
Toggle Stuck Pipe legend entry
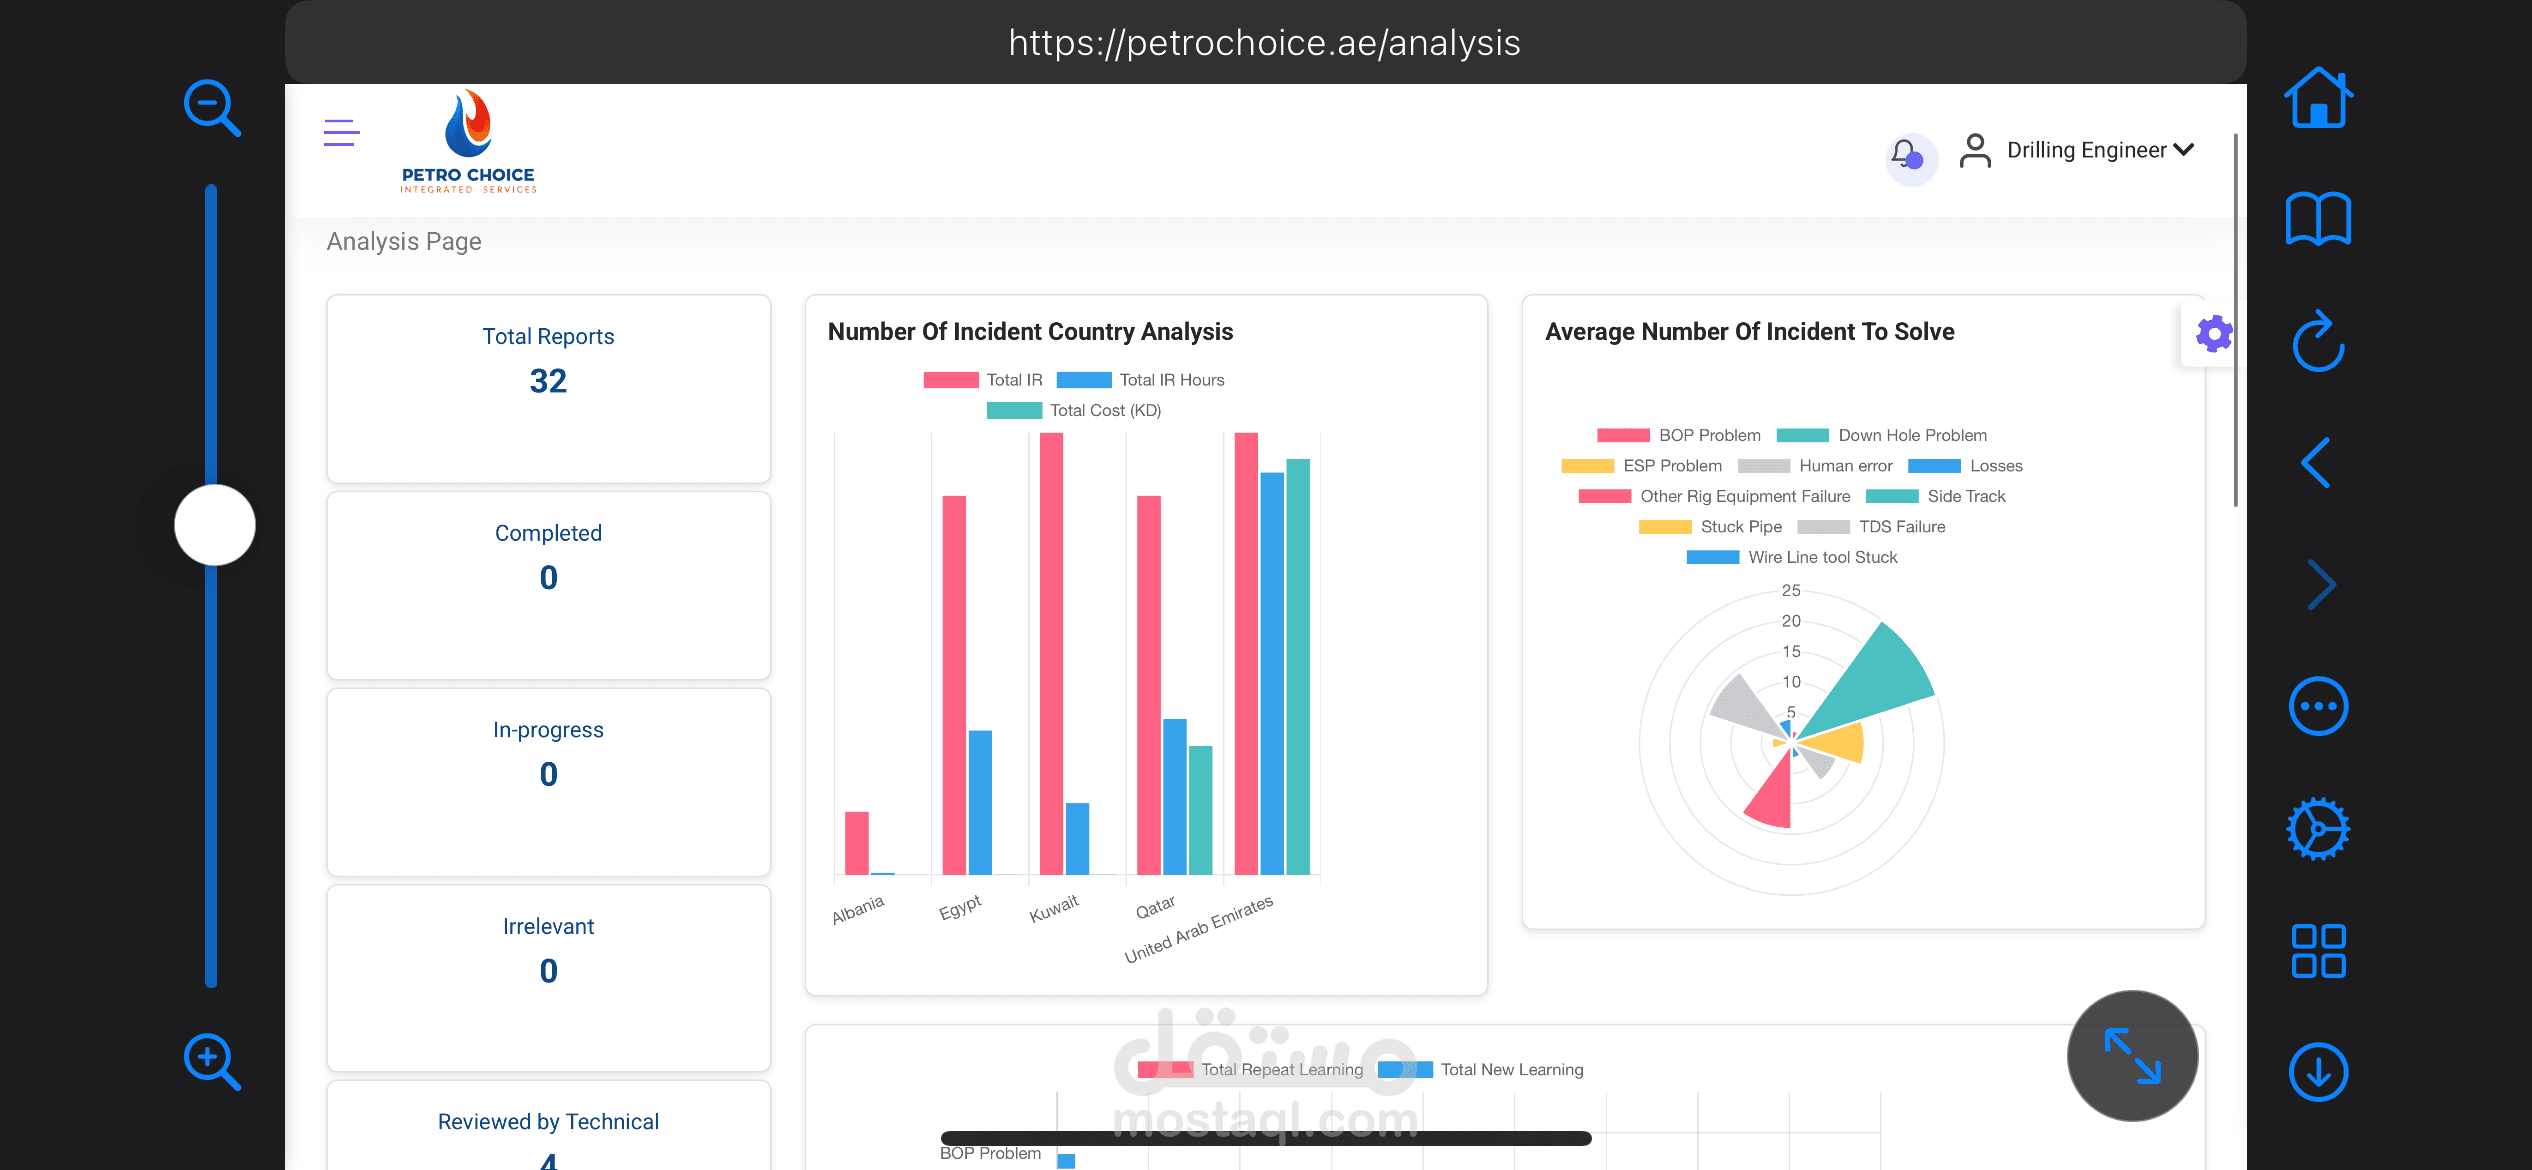click(x=1710, y=527)
